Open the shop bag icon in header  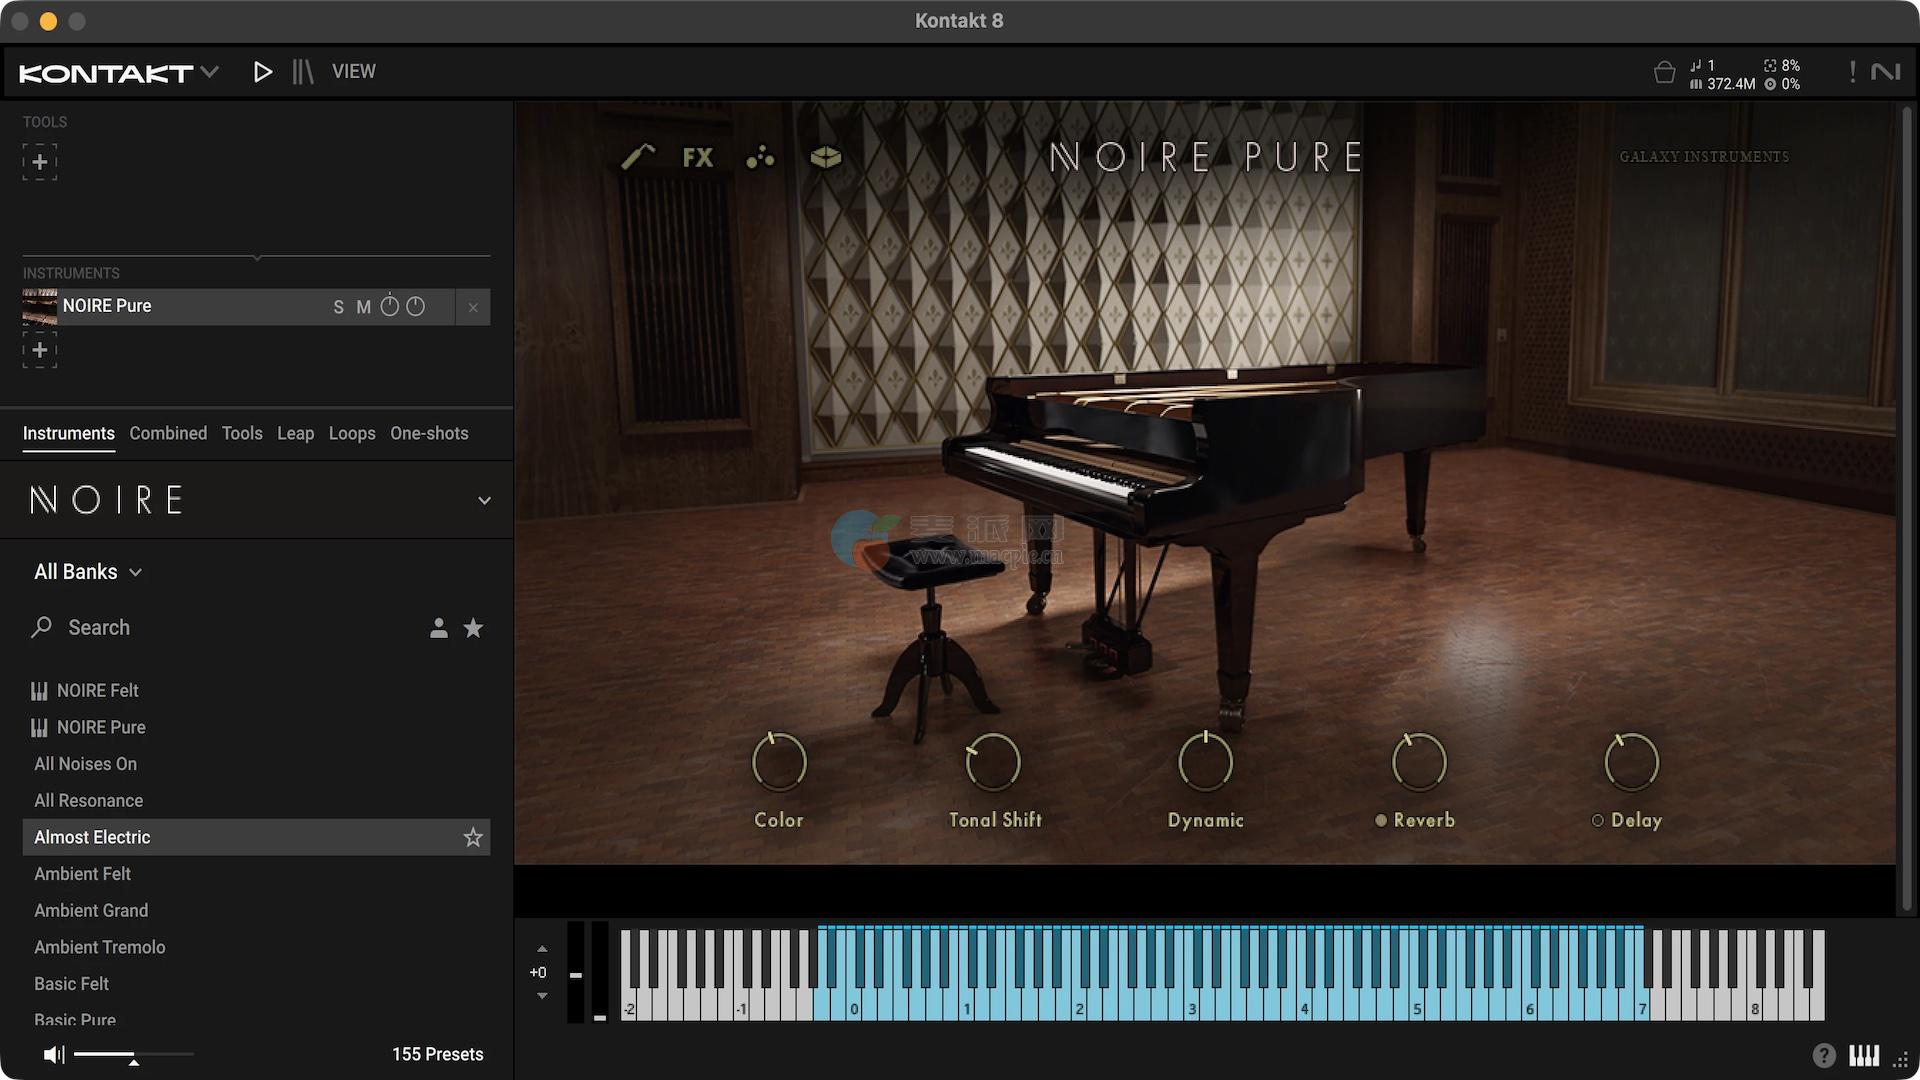pyautogui.click(x=1664, y=72)
